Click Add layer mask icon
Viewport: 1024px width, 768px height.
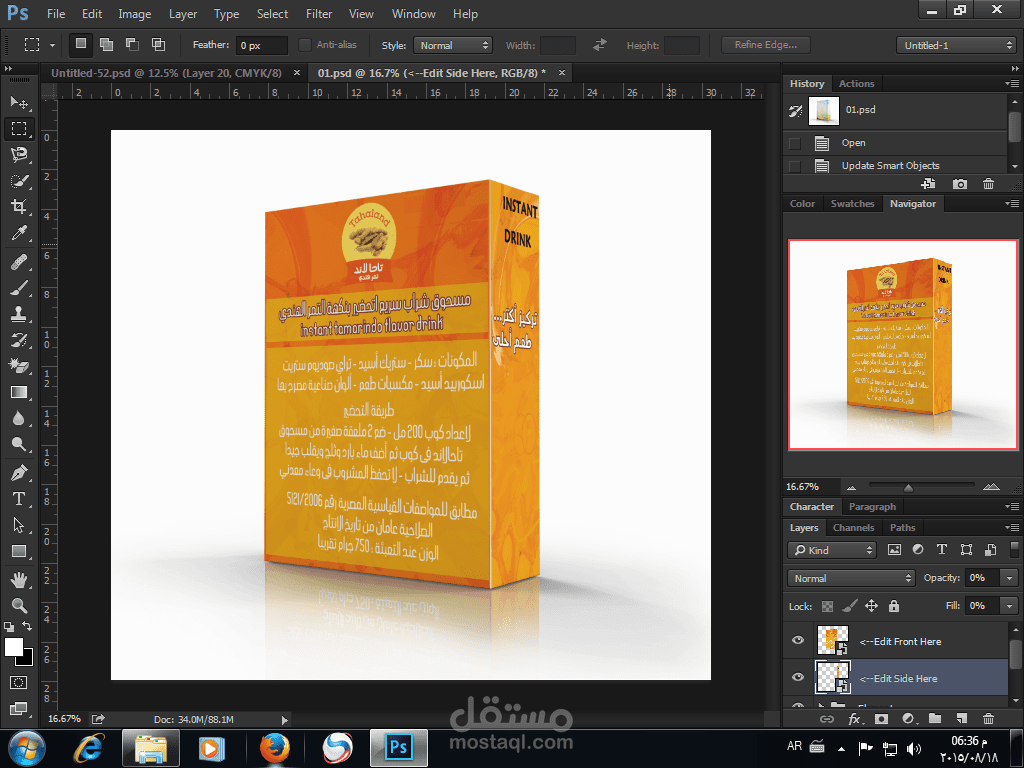[881, 719]
